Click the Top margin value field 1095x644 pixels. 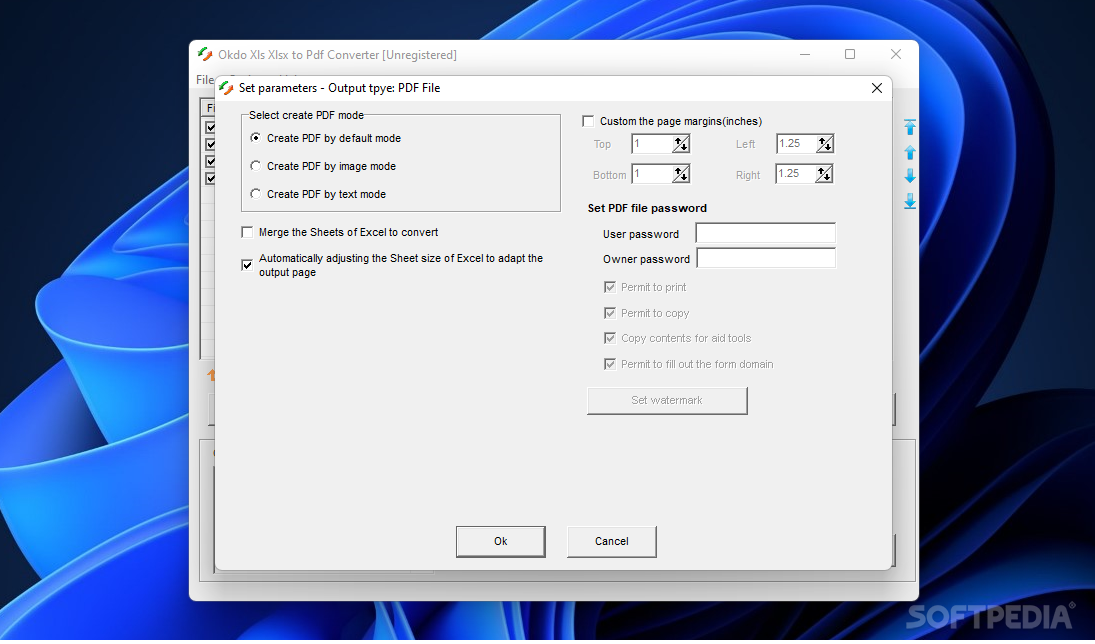652,144
